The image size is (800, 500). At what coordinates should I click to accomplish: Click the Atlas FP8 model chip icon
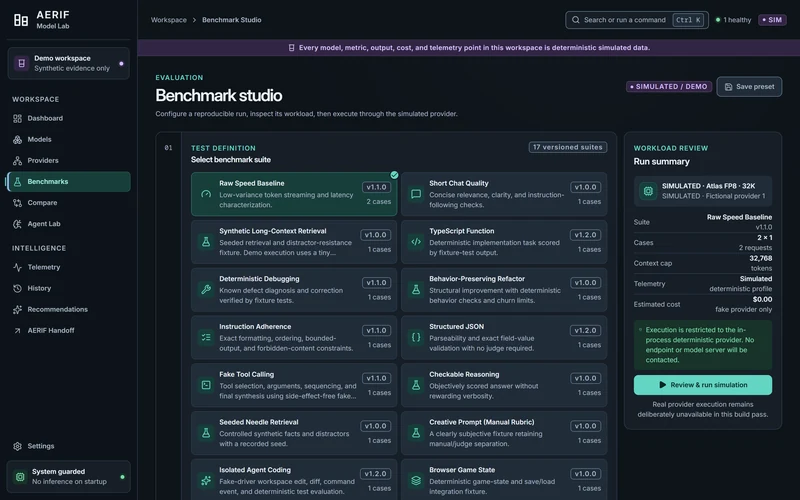point(648,191)
